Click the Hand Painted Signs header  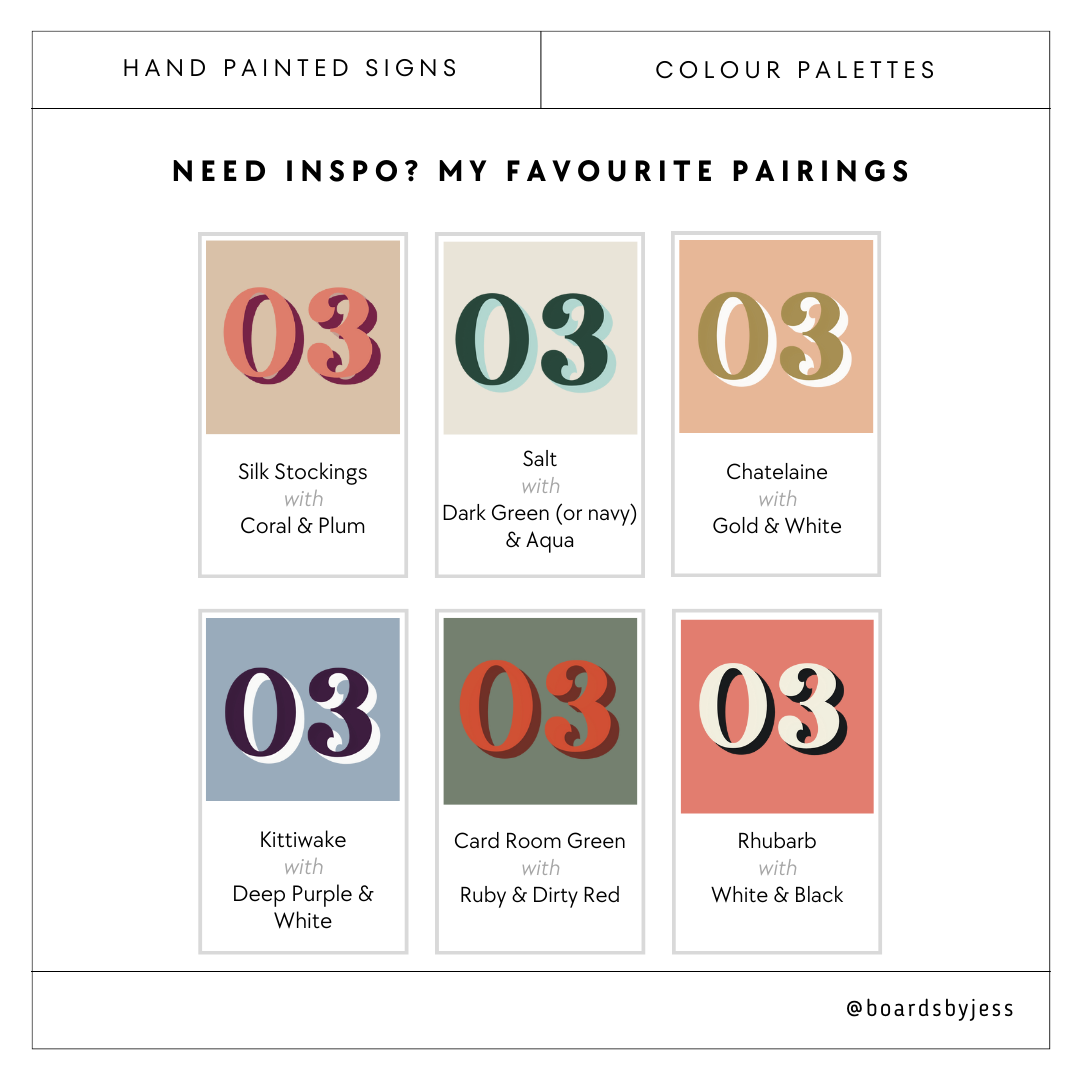pos(290,69)
